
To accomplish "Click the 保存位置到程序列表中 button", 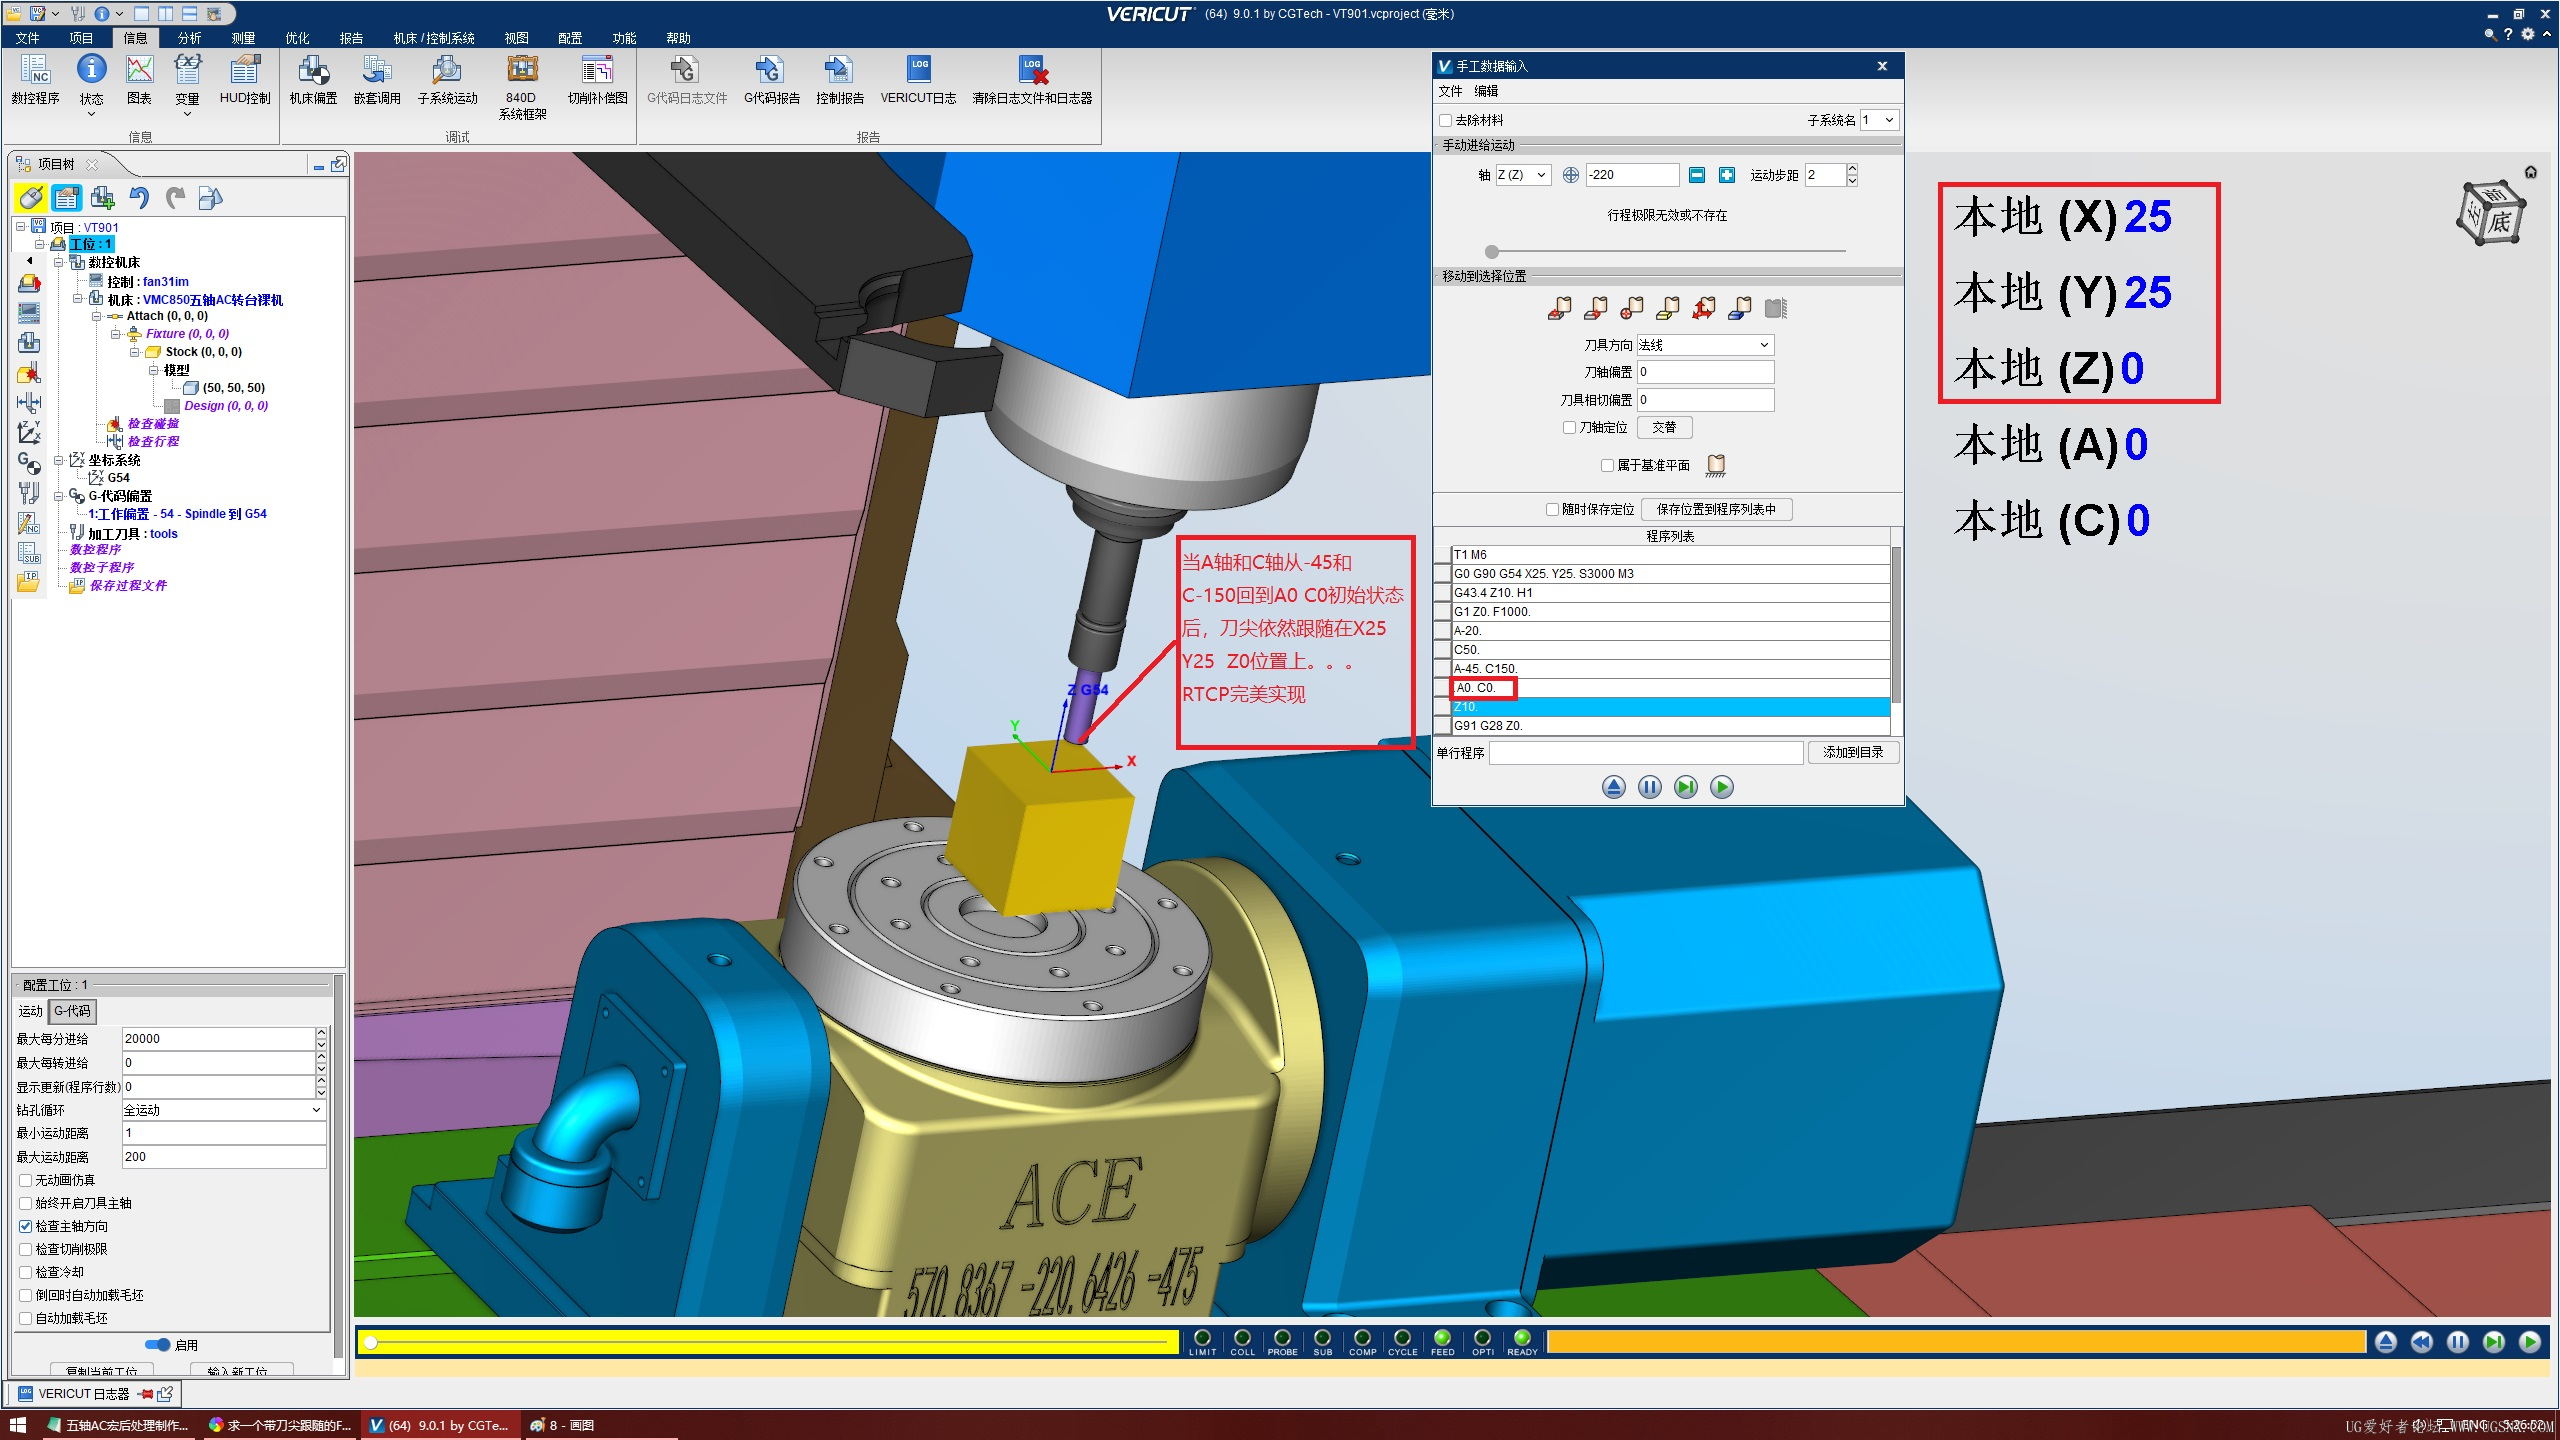I will (x=1716, y=509).
